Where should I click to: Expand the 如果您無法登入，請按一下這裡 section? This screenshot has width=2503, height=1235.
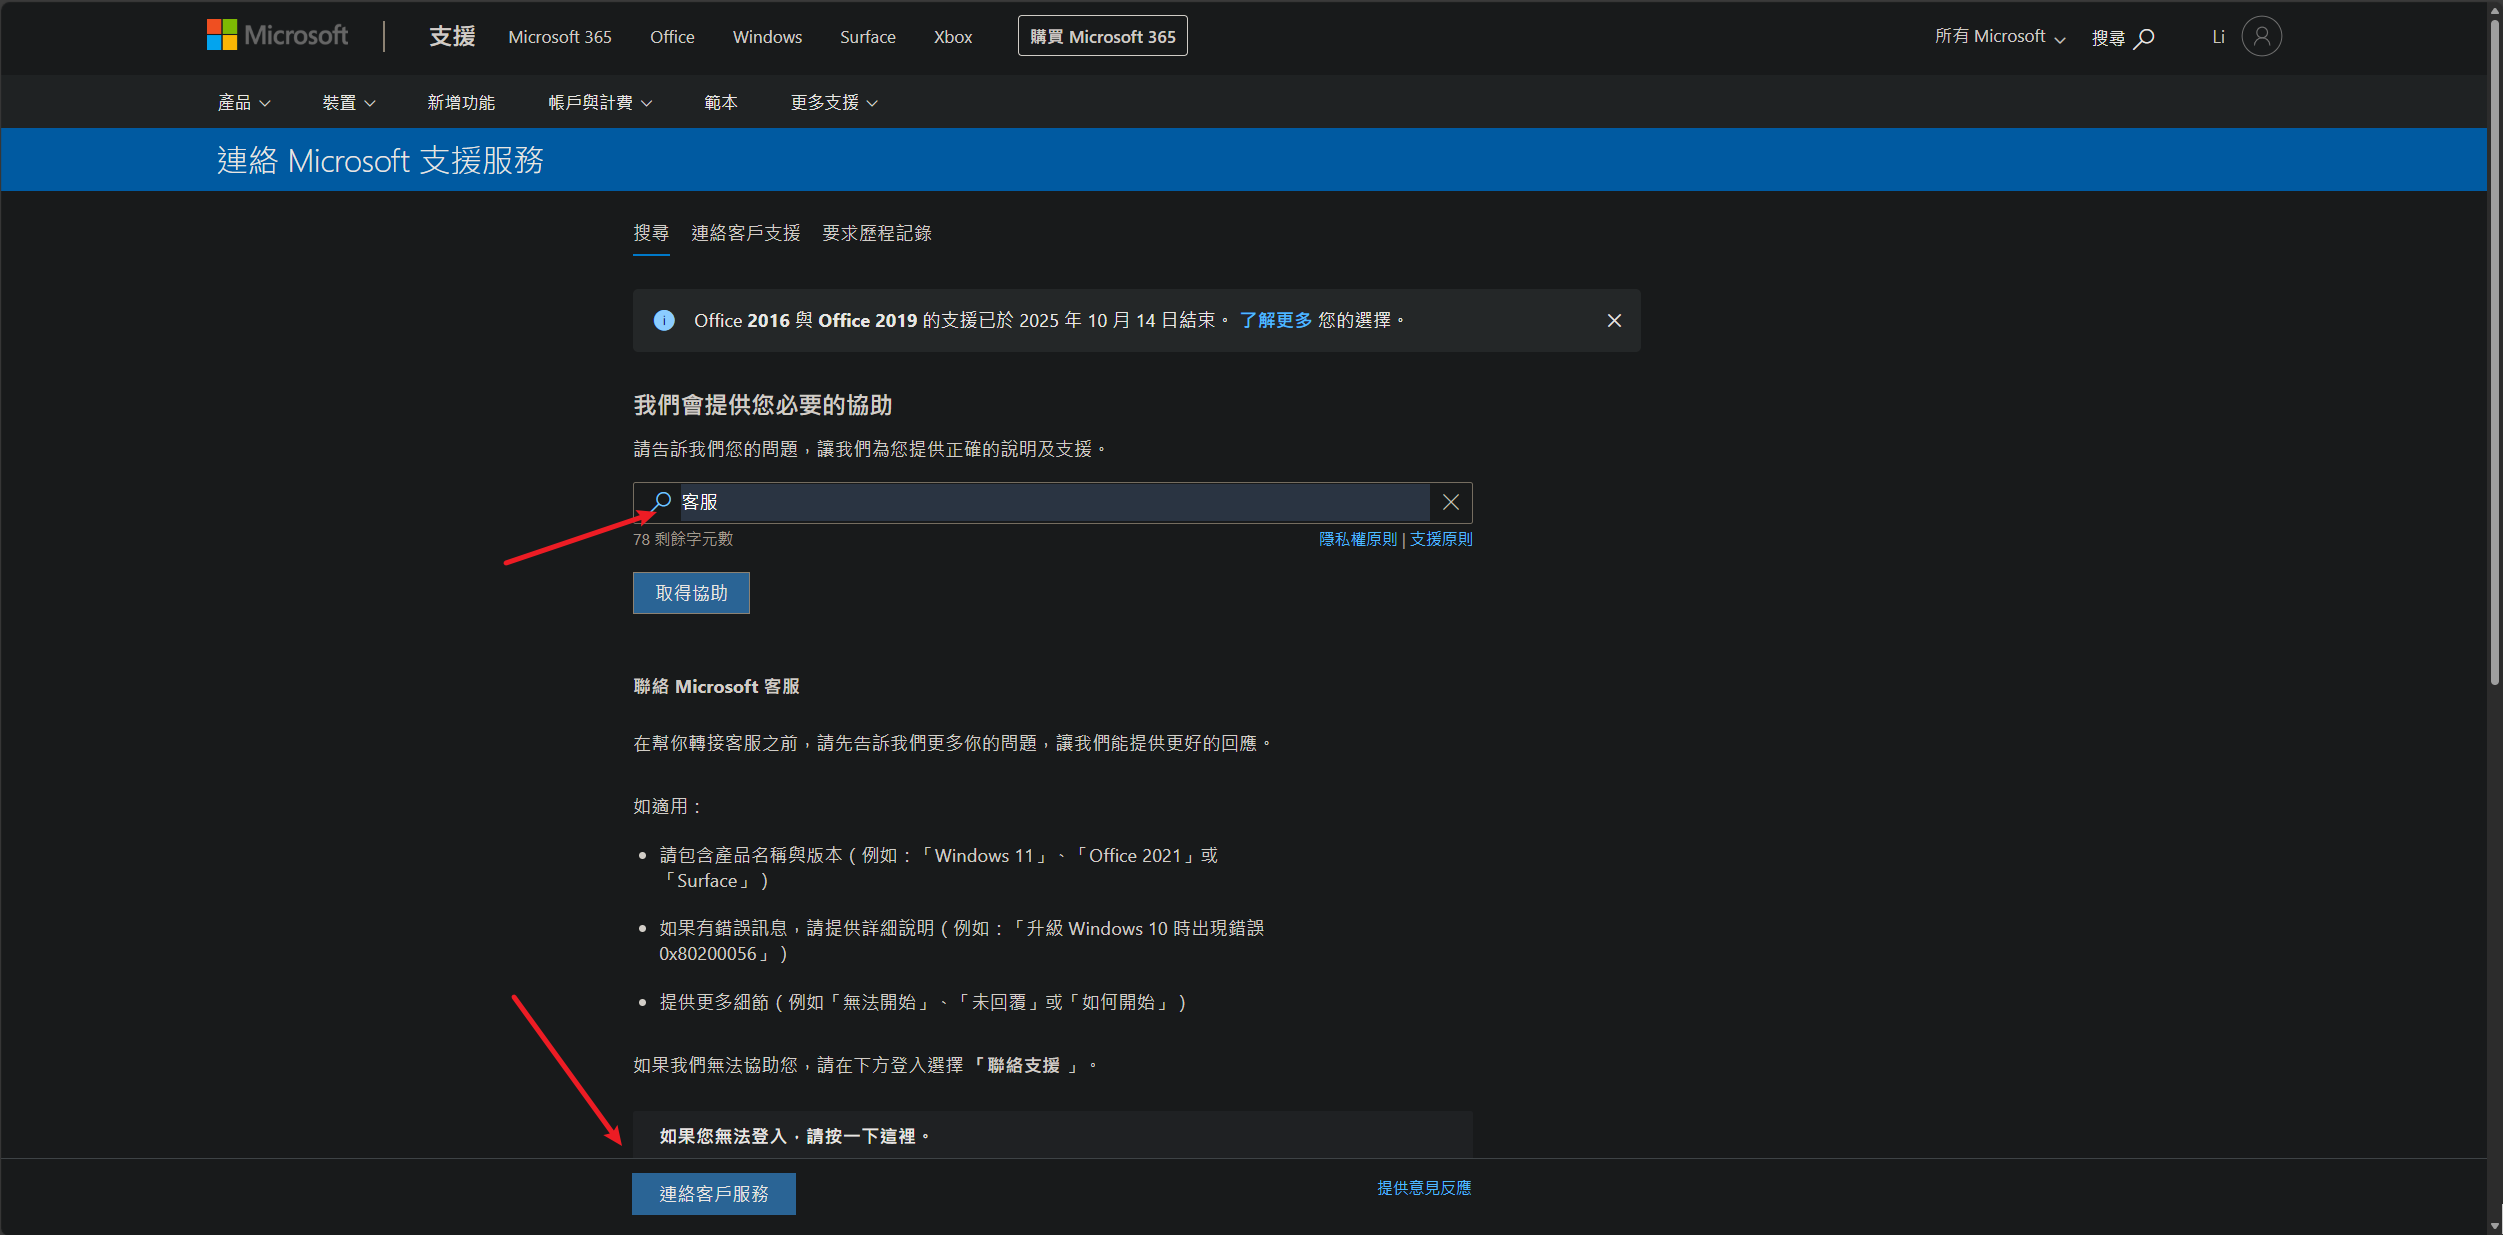click(1052, 1136)
